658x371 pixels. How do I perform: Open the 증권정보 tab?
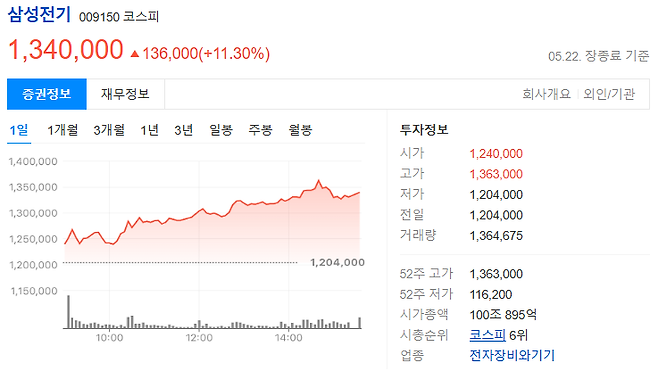(47, 94)
